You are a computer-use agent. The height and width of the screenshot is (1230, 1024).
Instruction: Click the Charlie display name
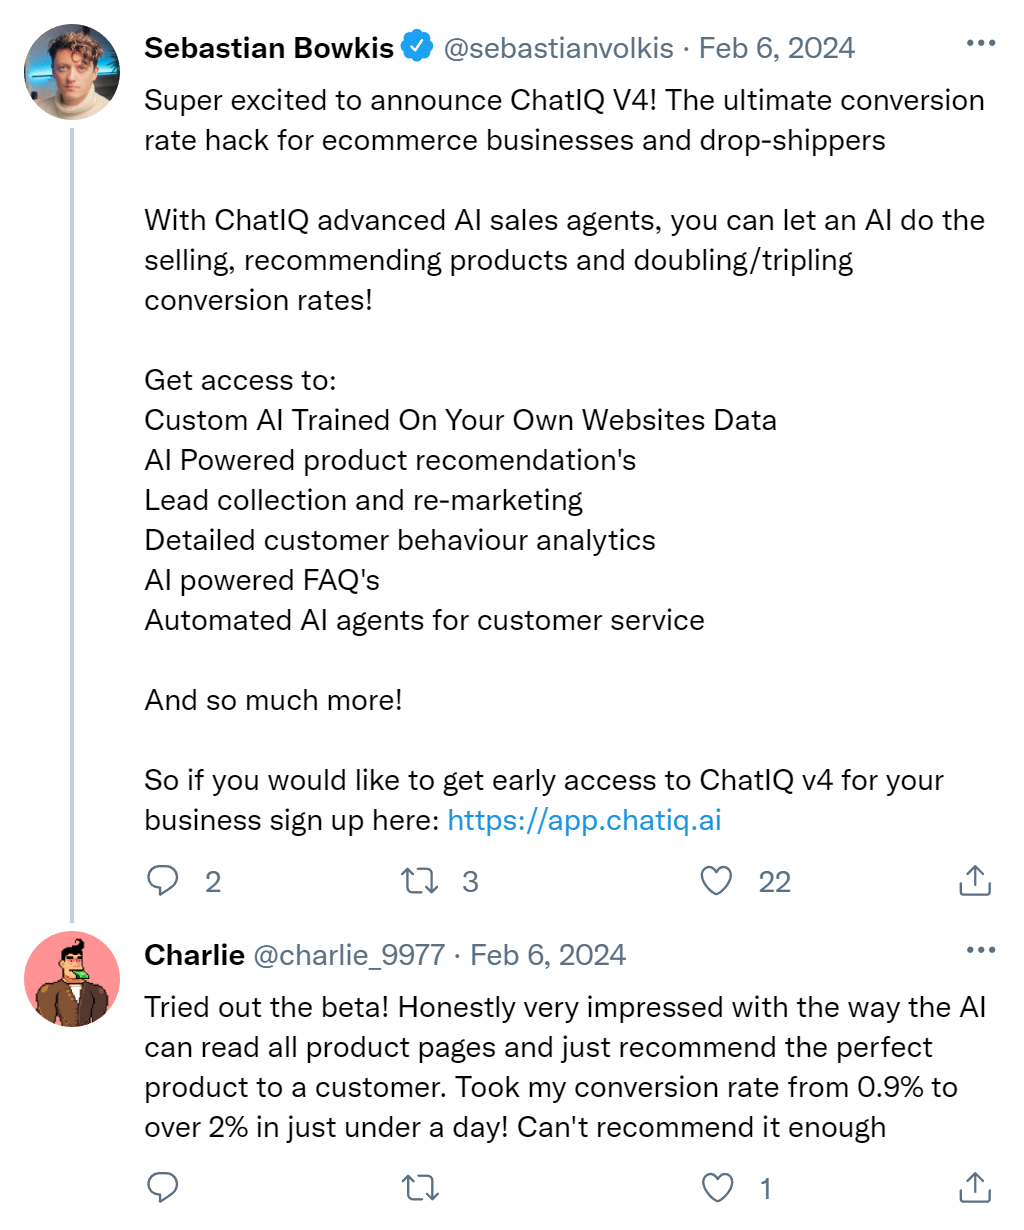[194, 955]
